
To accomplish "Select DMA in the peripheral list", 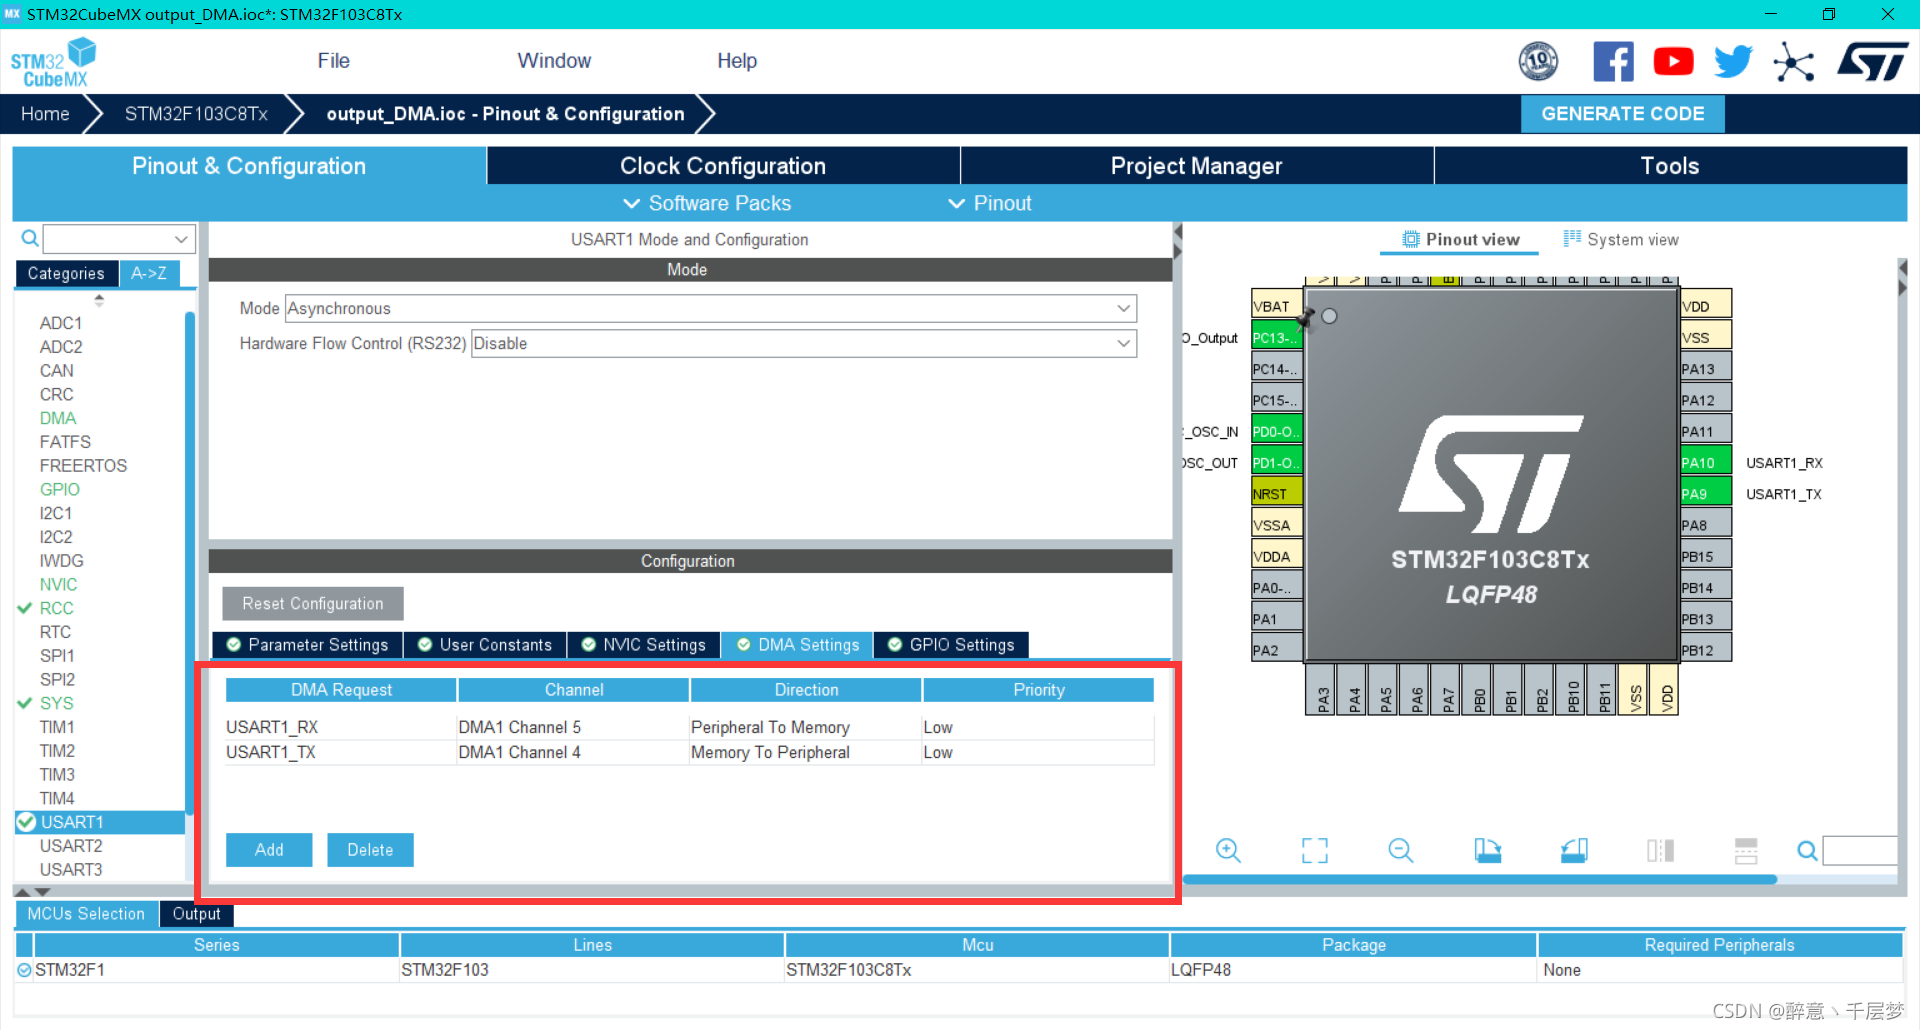I will (58, 418).
